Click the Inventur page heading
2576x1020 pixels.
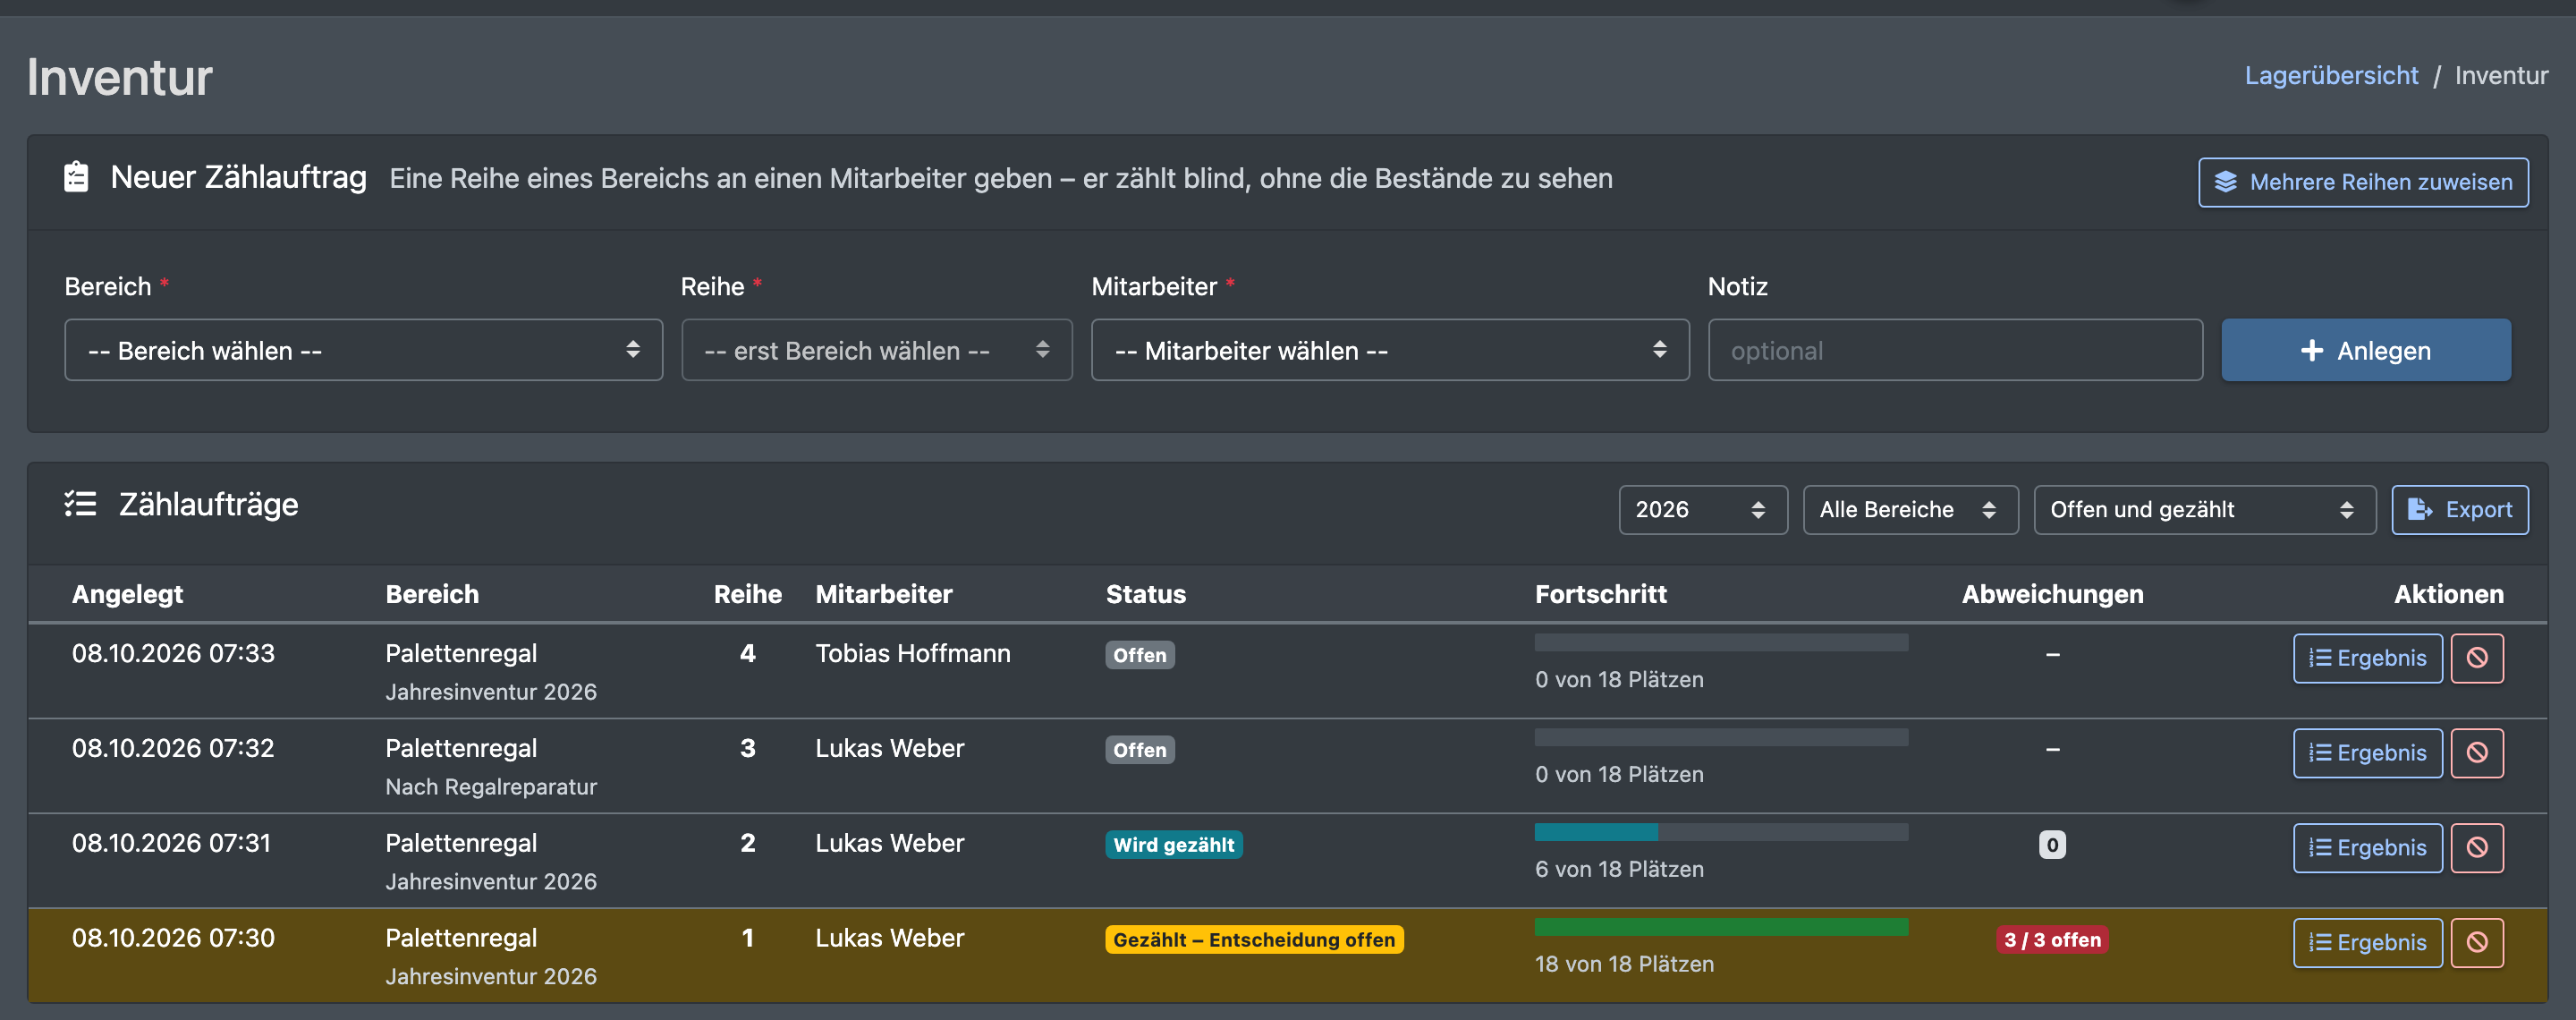click(120, 78)
